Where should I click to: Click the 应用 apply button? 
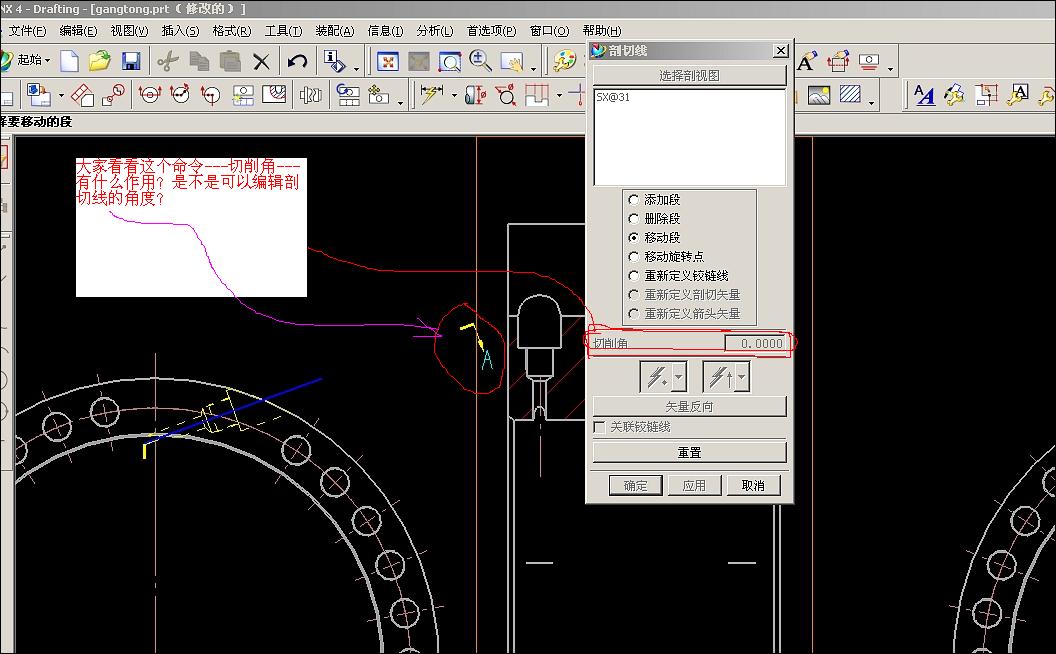(x=694, y=486)
